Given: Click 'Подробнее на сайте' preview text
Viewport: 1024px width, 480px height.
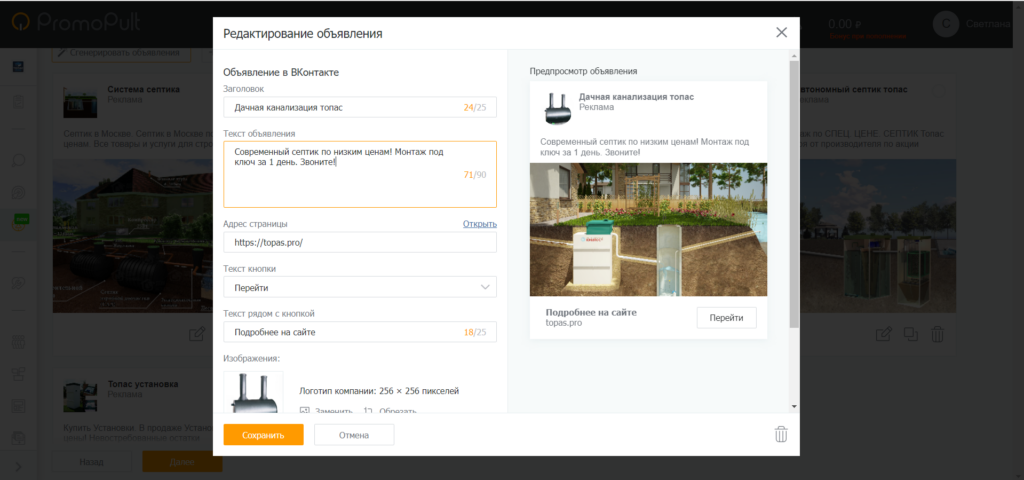Looking at the screenshot, I should coord(591,312).
